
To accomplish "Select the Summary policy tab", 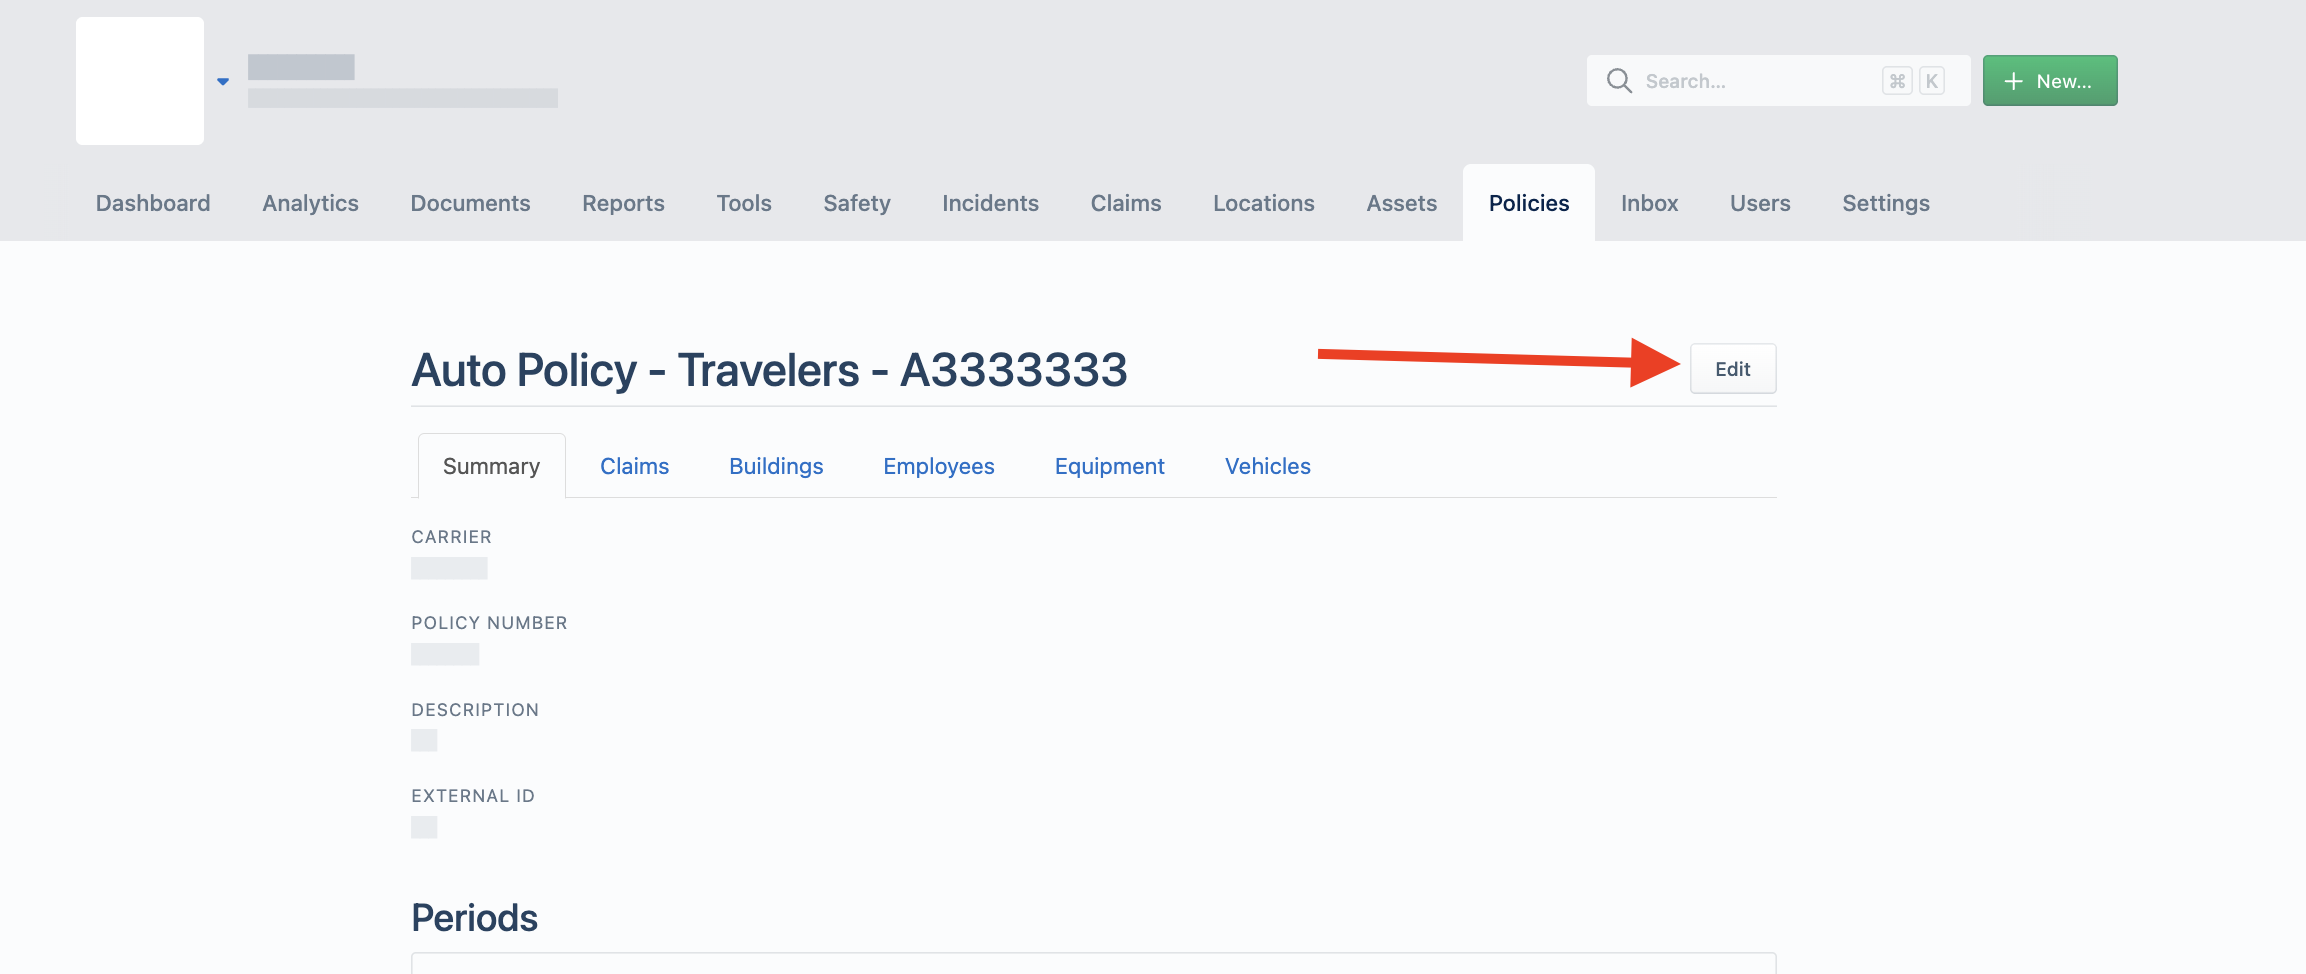I will [491, 466].
